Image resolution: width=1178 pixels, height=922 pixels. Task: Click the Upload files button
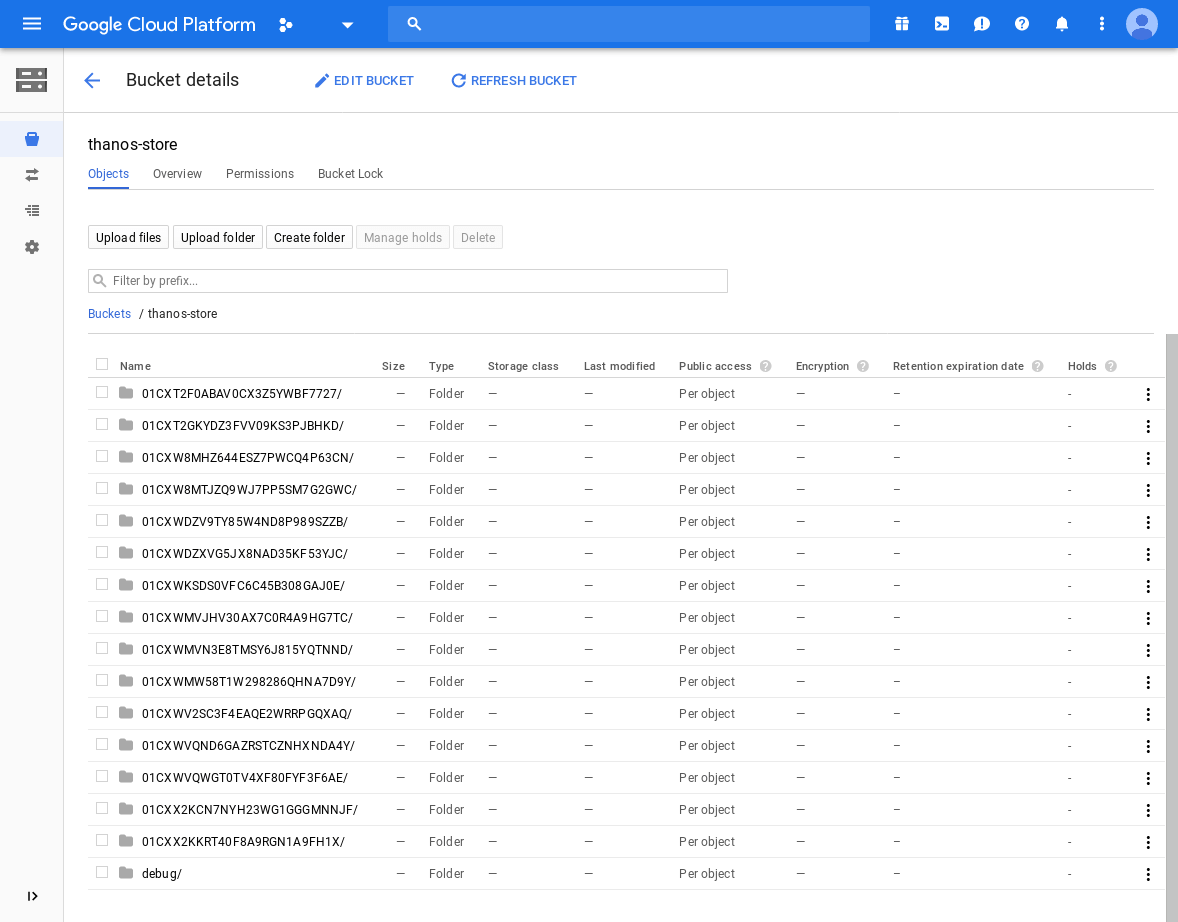[128, 238]
